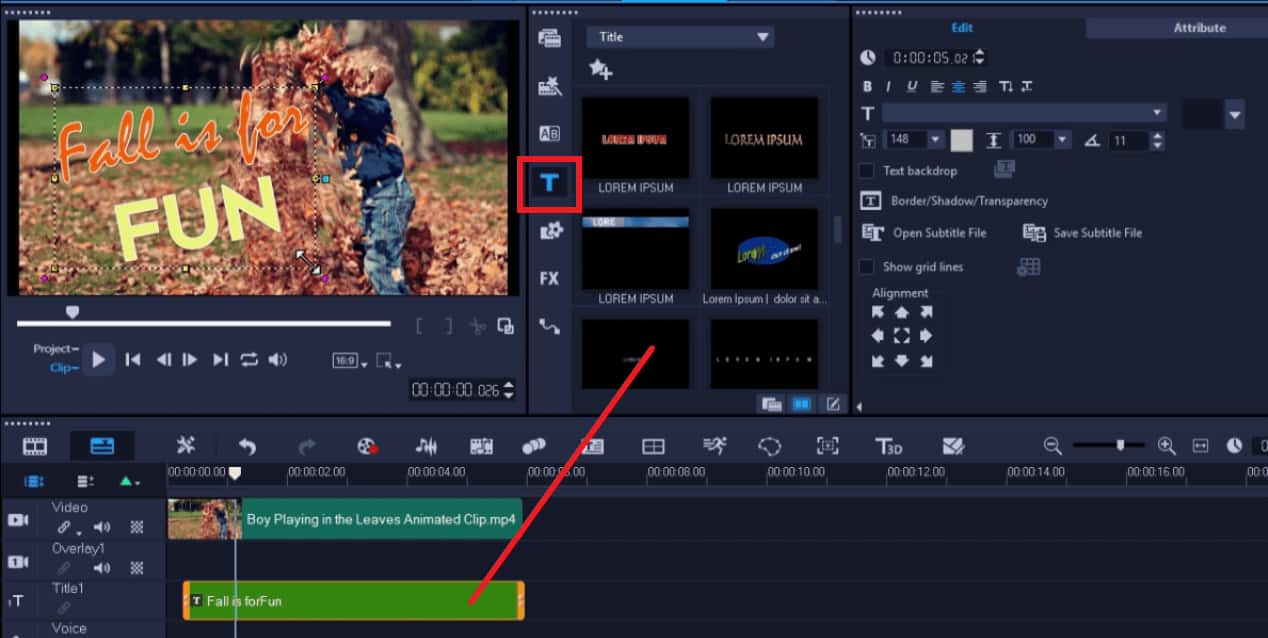This screenshot has height=638, width=1268.
Task: Switch to the Edit tab
Action: [962, 27]
